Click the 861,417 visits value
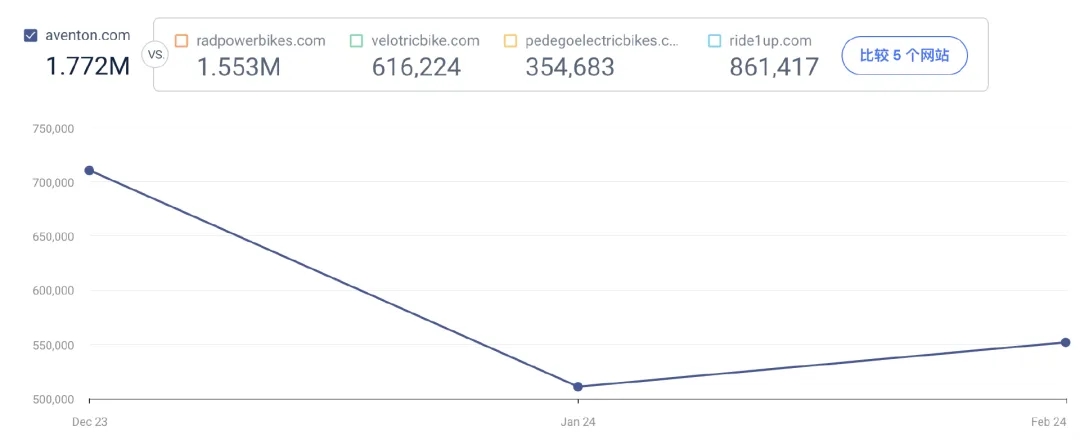This screenshot has width=1080, height=440. [774, 67]
